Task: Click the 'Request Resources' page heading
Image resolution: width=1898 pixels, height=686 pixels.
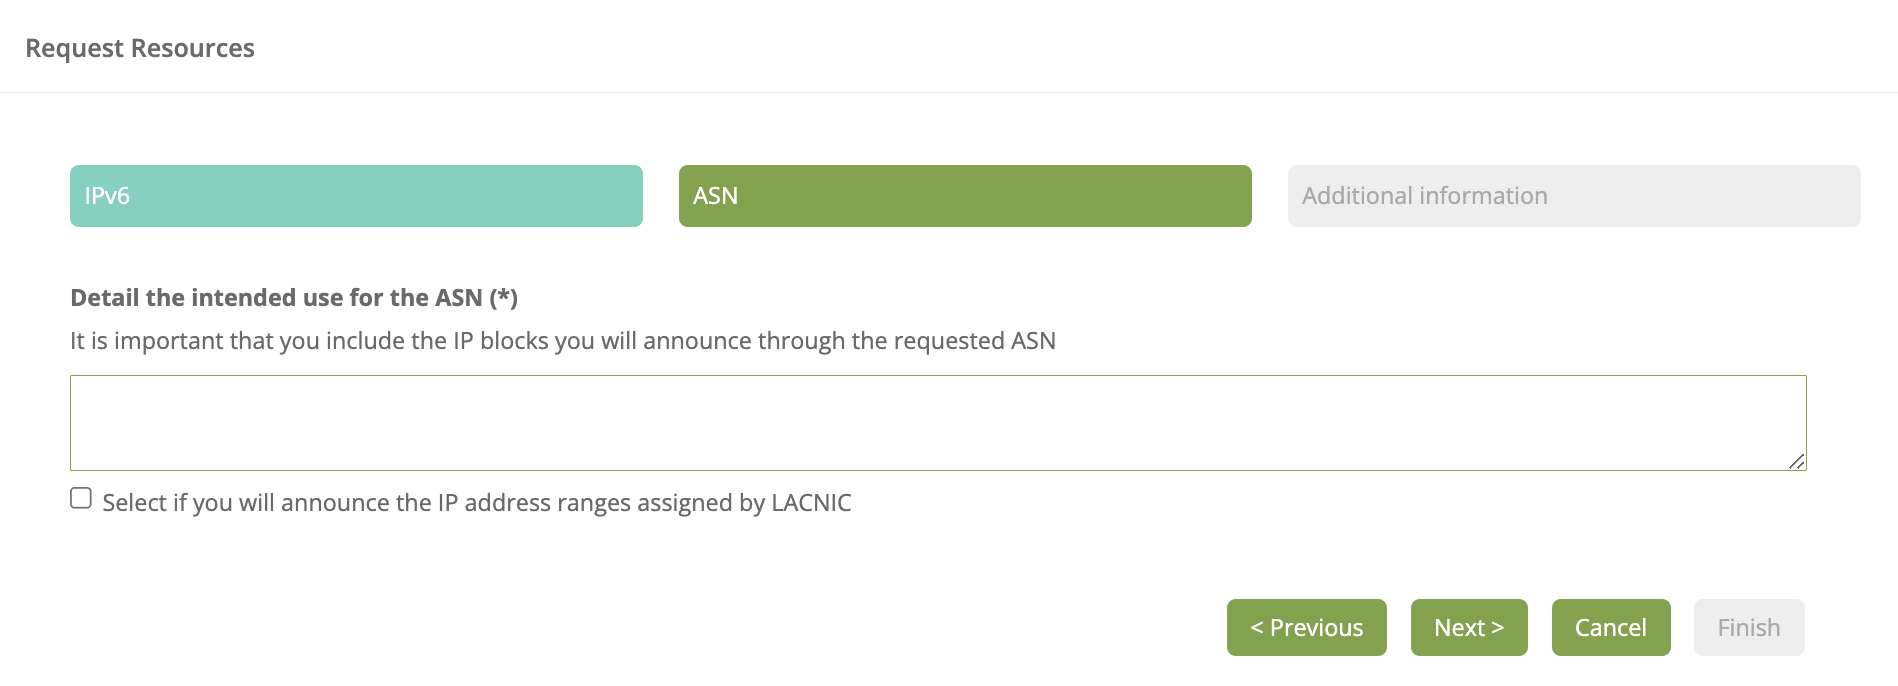Action: [140, 48]
